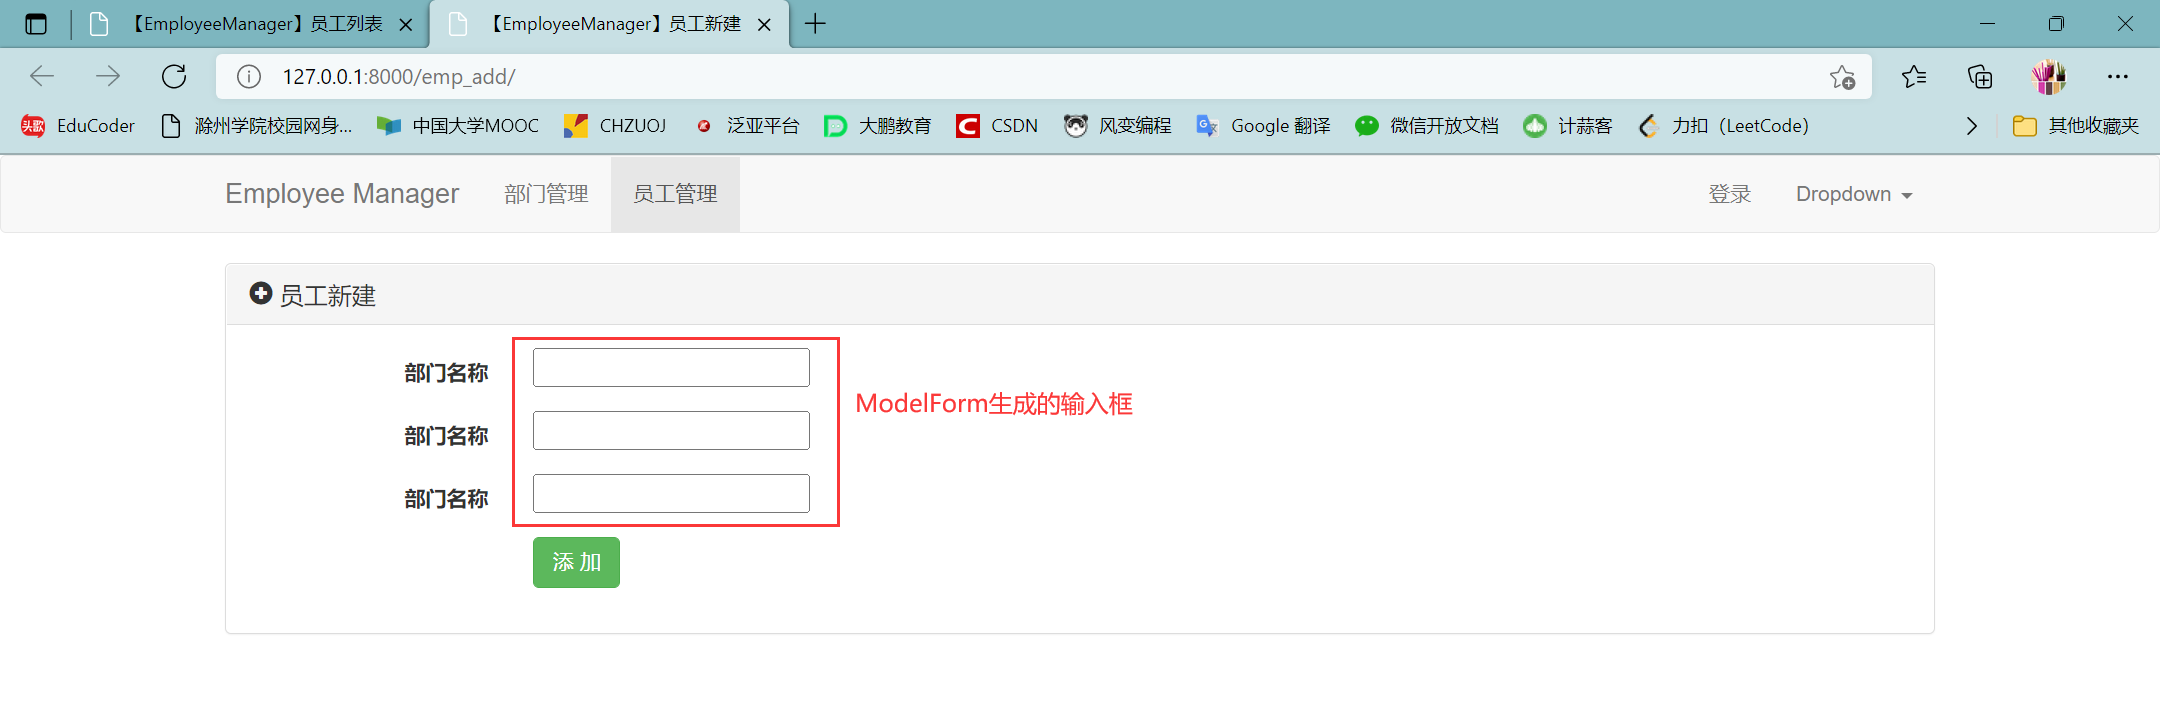Open the 微信开放文档 bookmark

click(1427, 126)
